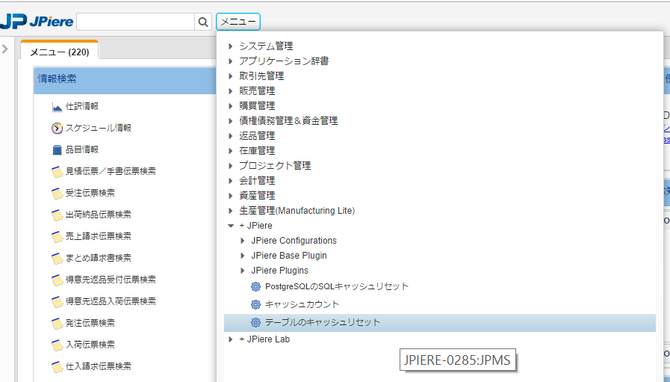The width and height of the screenshot is (670, 382).
Task: Click the magnifier search icon
Action: coord(203,22)
